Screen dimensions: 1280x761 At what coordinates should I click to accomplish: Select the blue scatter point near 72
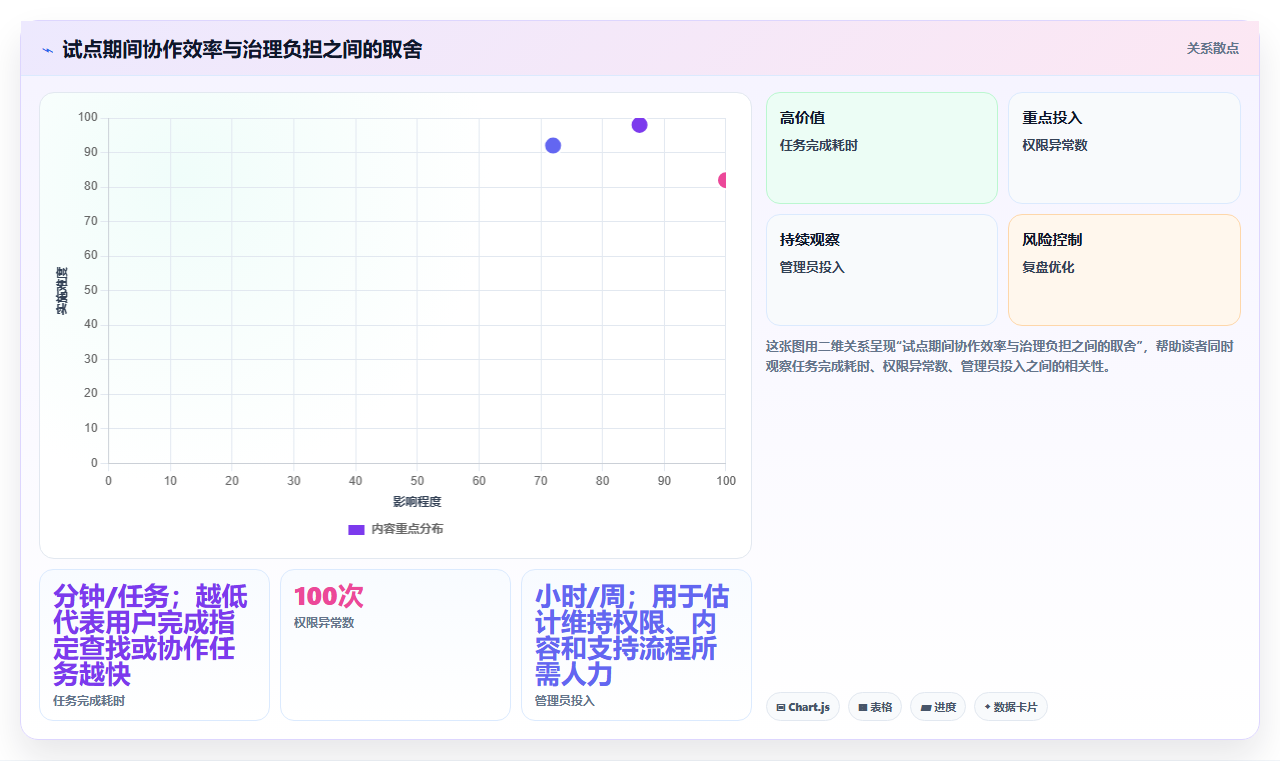553,146
